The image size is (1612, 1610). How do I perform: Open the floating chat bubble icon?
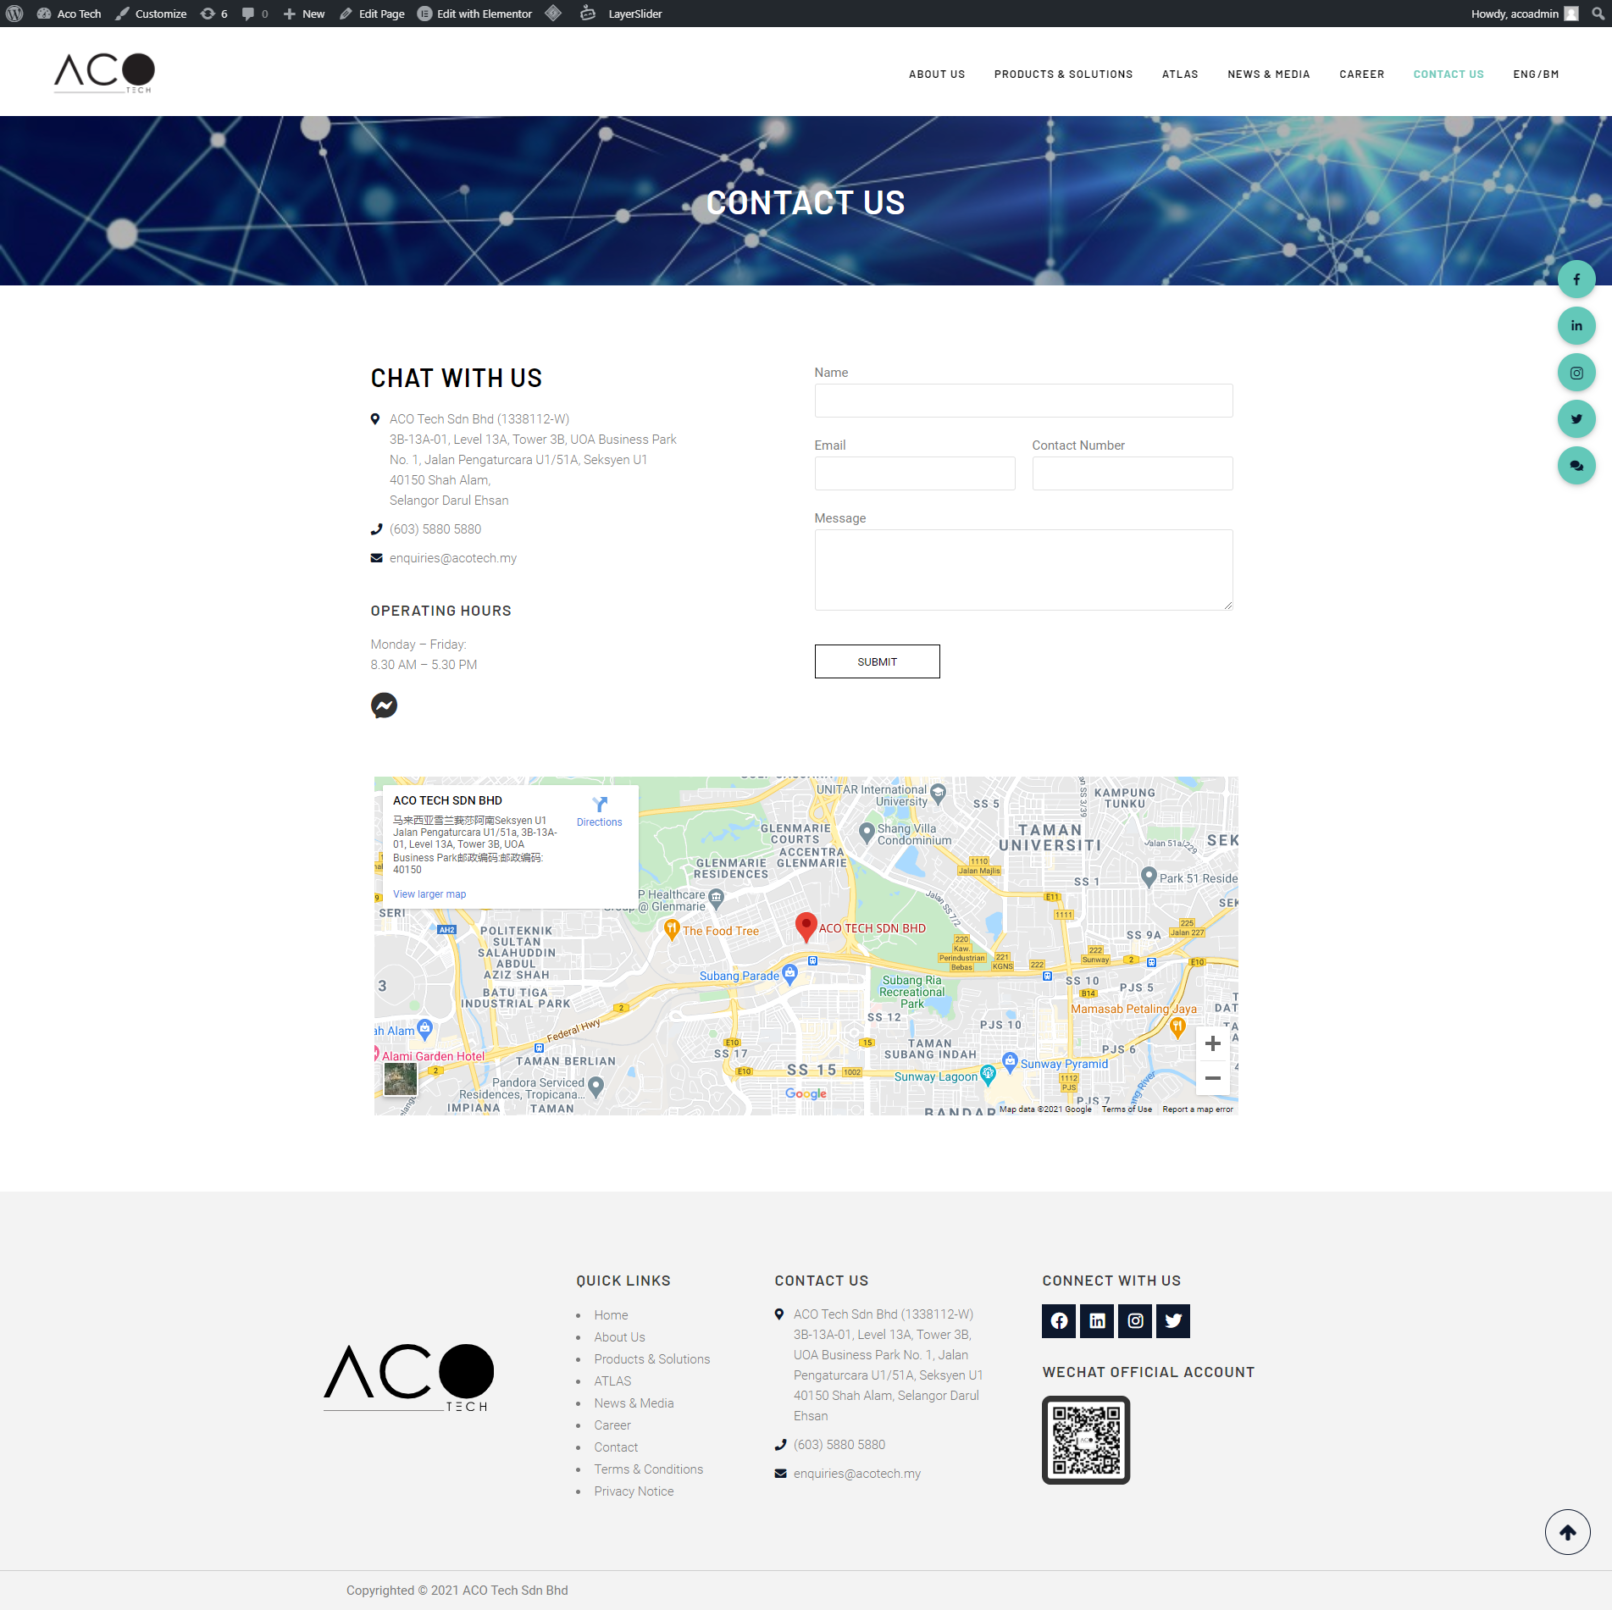pos(1576,466)
